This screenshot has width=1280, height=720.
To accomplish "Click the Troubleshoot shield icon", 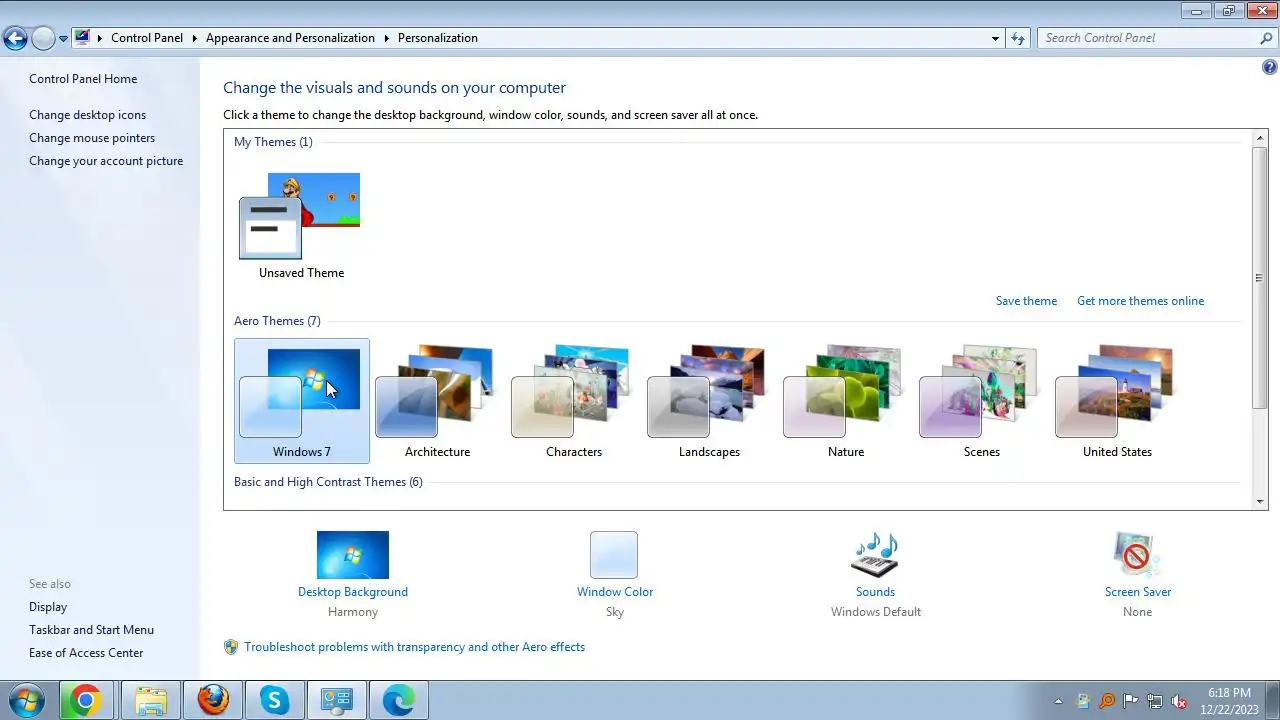I will (231, 647).
